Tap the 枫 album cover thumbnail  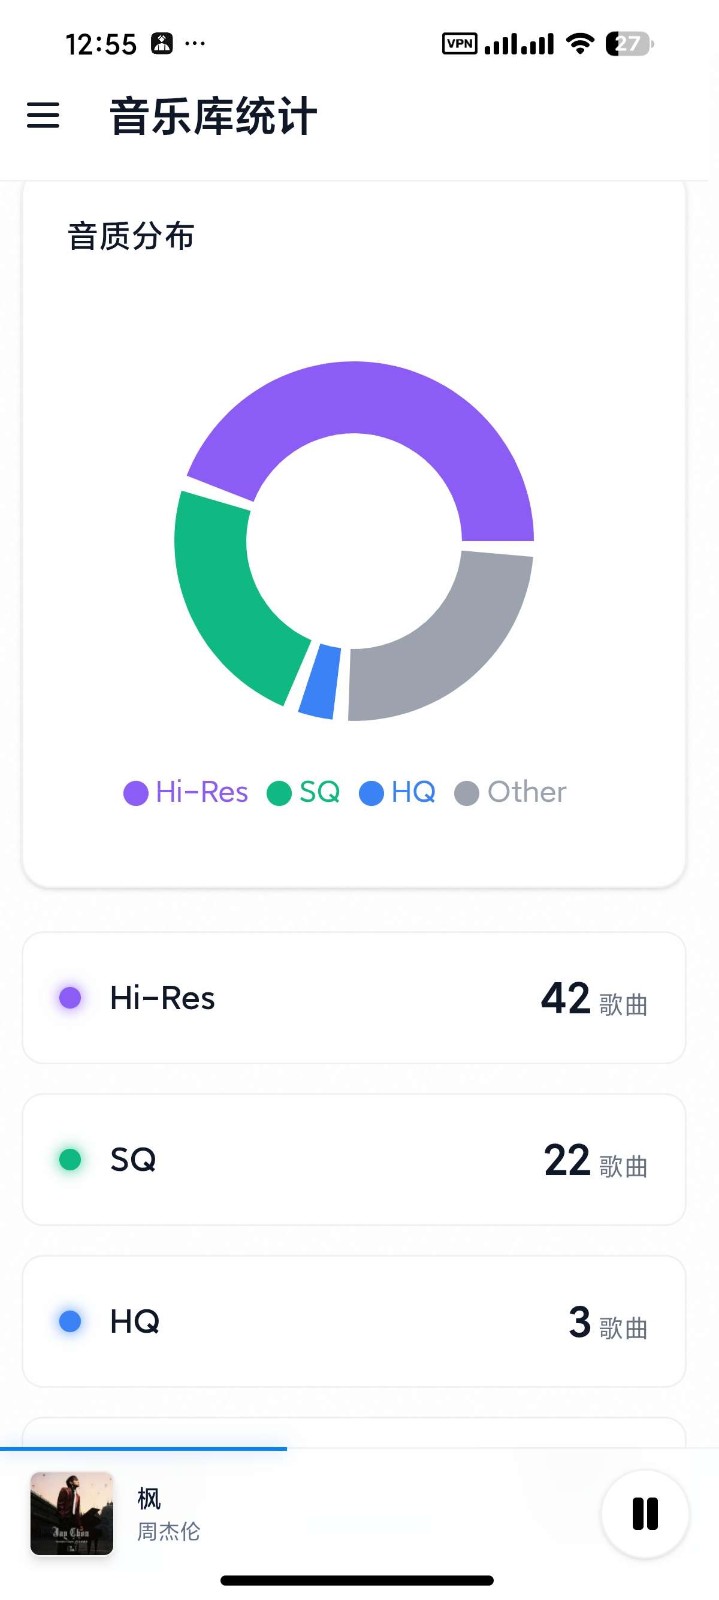click(x=72, y=1513)
